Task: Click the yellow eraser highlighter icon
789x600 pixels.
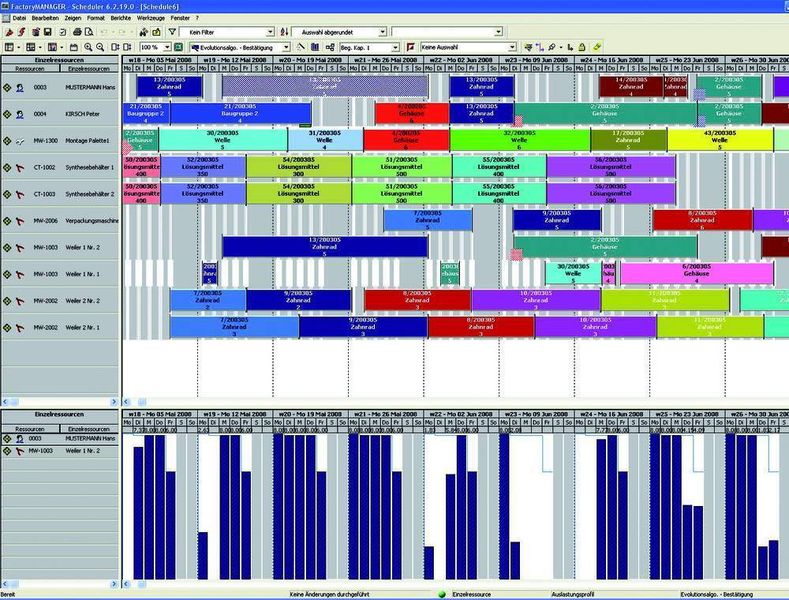Action: [597, 47]
